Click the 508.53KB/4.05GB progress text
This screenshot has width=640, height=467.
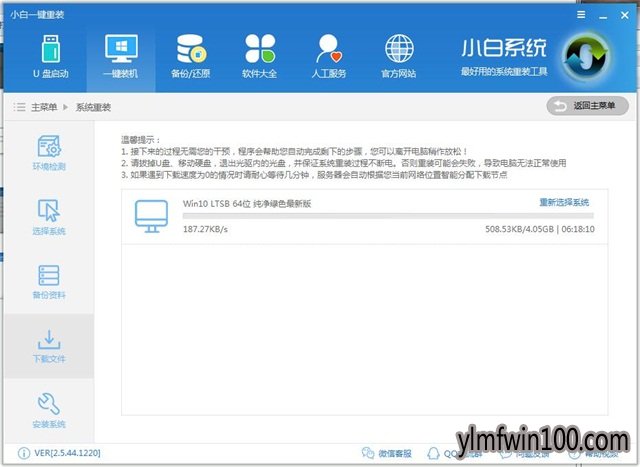[519, 229]
